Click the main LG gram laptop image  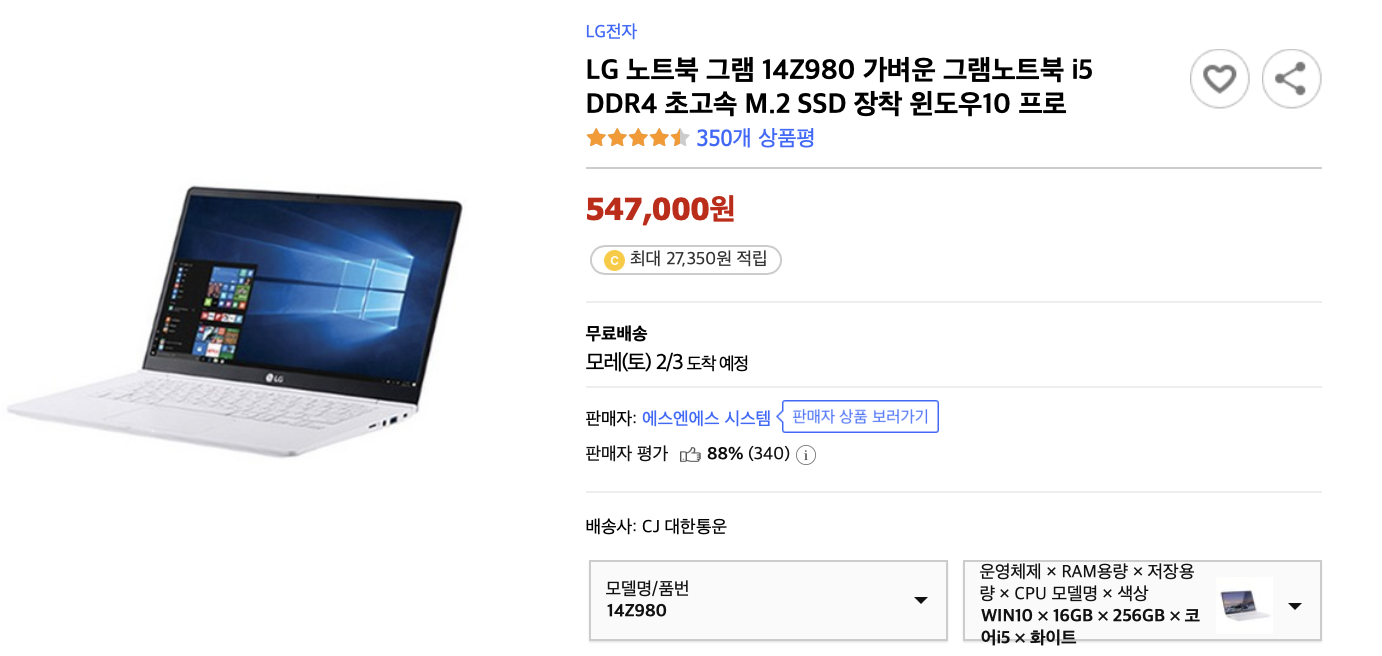pyautogui.click(x=235, y=322)
